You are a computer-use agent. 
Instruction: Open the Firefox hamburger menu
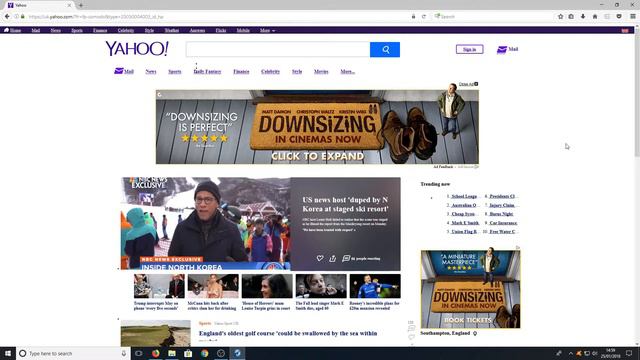click(x=632, y=17)
